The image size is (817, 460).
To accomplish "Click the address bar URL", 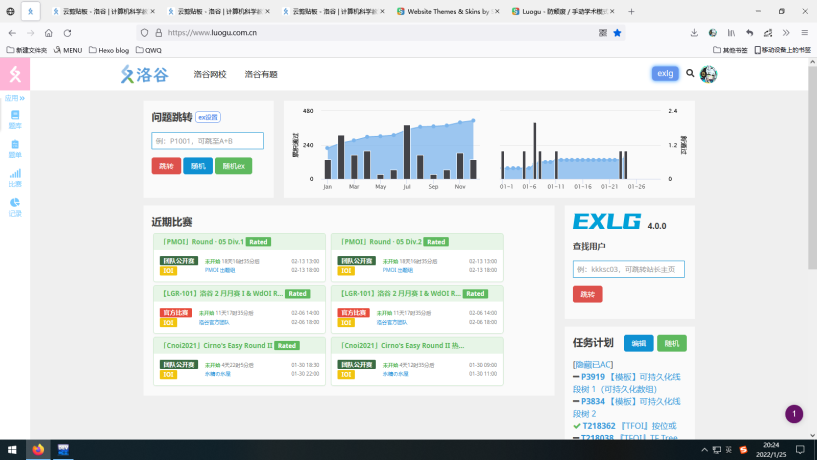I will 212,33.
